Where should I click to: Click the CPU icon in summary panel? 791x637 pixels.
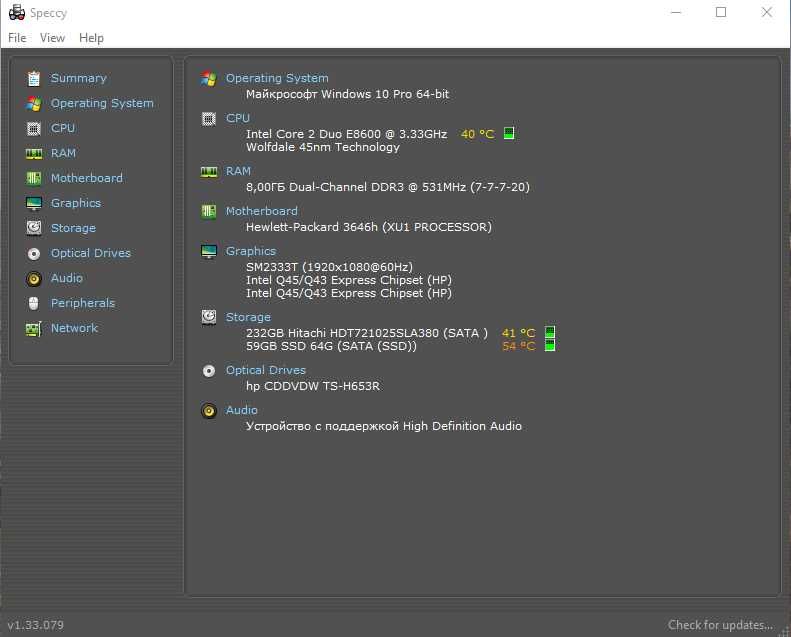pos(209,119)
